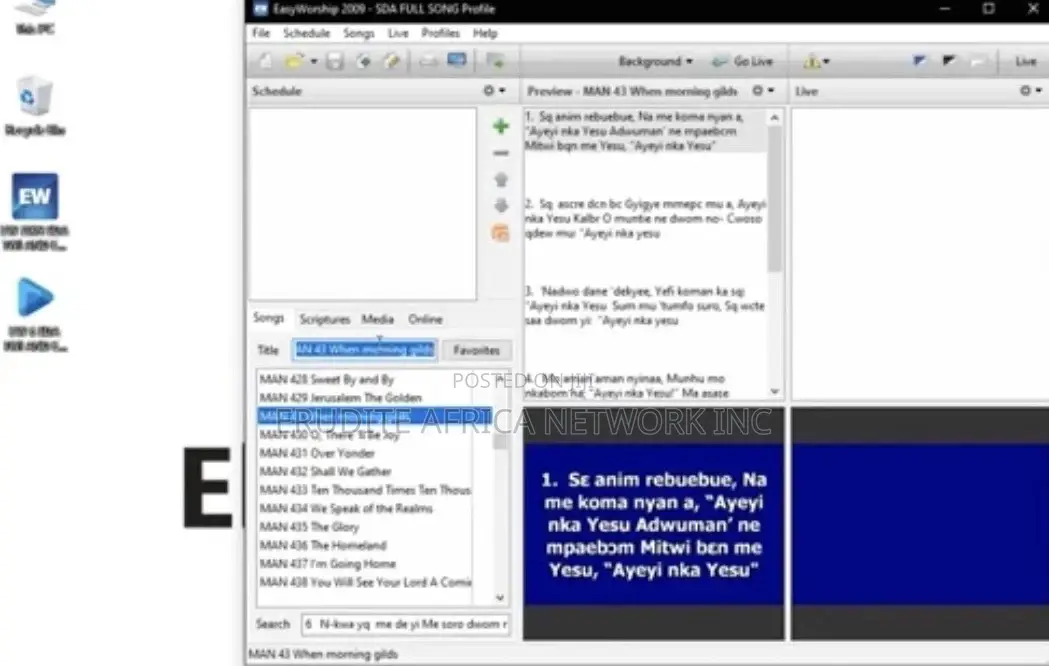The width and height of the screenshot is (1049, 666).
Task: Open the Background dropdown
Action: pyautogui.click(x=655, y=62)
